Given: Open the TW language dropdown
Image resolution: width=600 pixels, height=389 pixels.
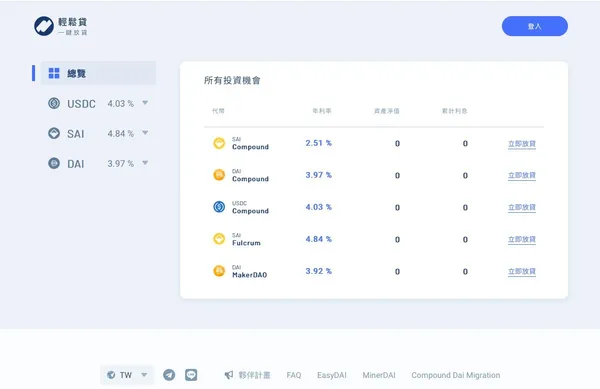Looking at the screenshot, I should [127, 375].
